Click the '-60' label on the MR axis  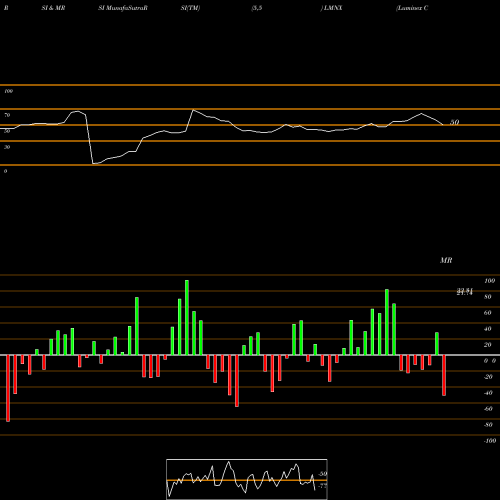click(x=488, y=409)
